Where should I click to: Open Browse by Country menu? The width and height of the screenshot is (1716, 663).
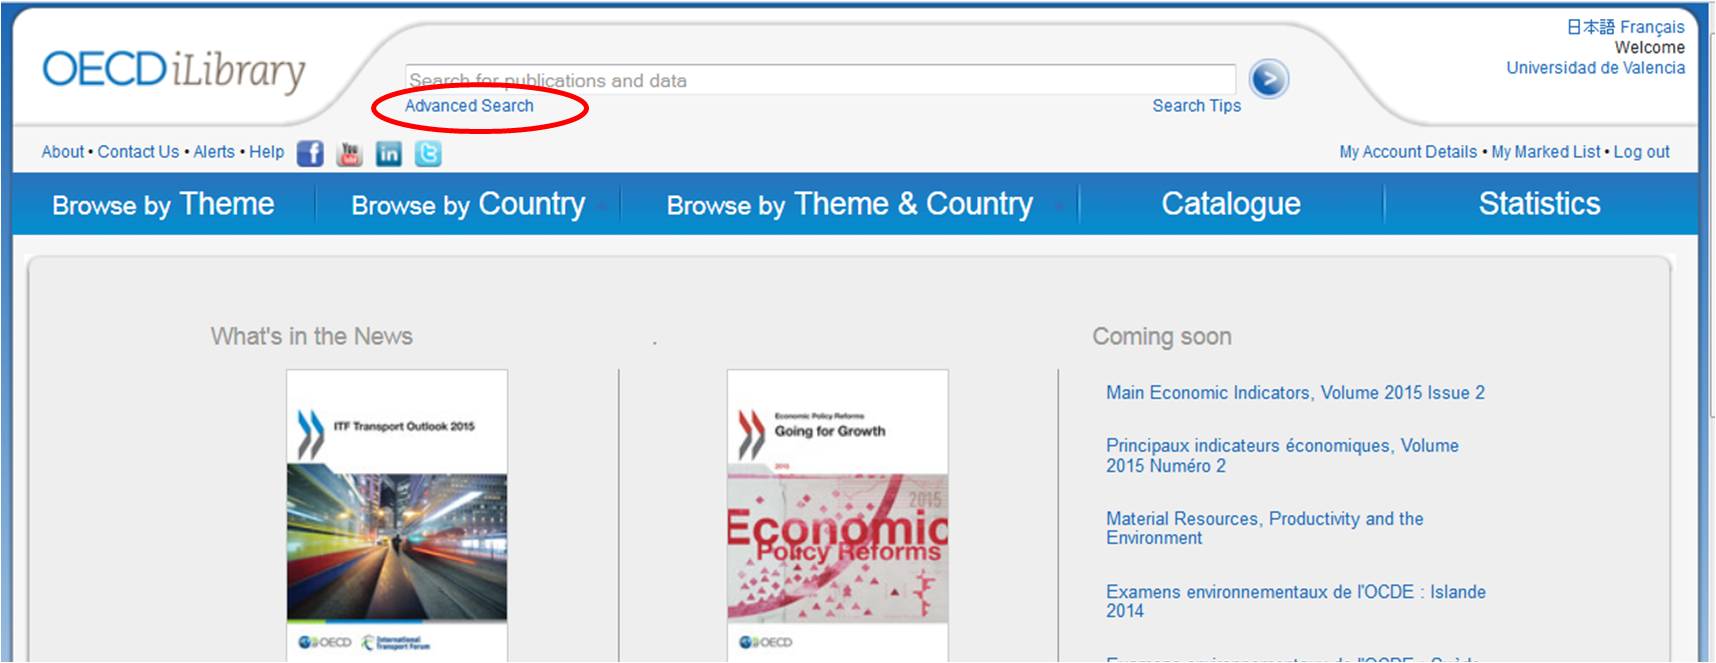click(x=468, y=204)
